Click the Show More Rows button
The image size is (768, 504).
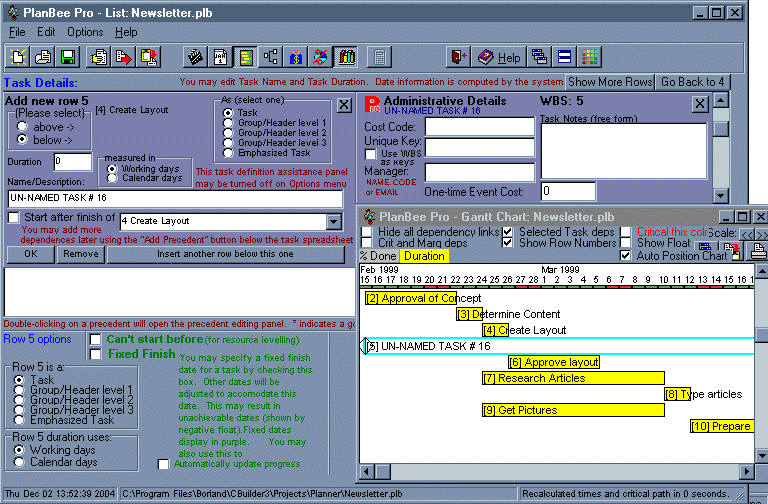tap(610, 82)
